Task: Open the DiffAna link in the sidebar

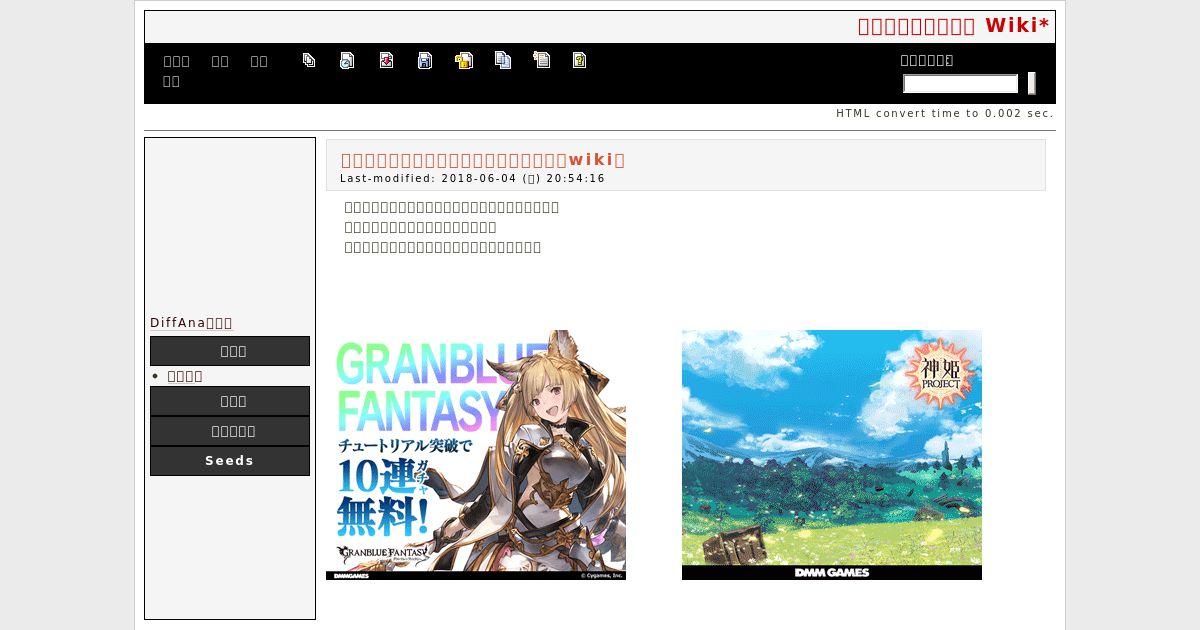Action: 191,323
